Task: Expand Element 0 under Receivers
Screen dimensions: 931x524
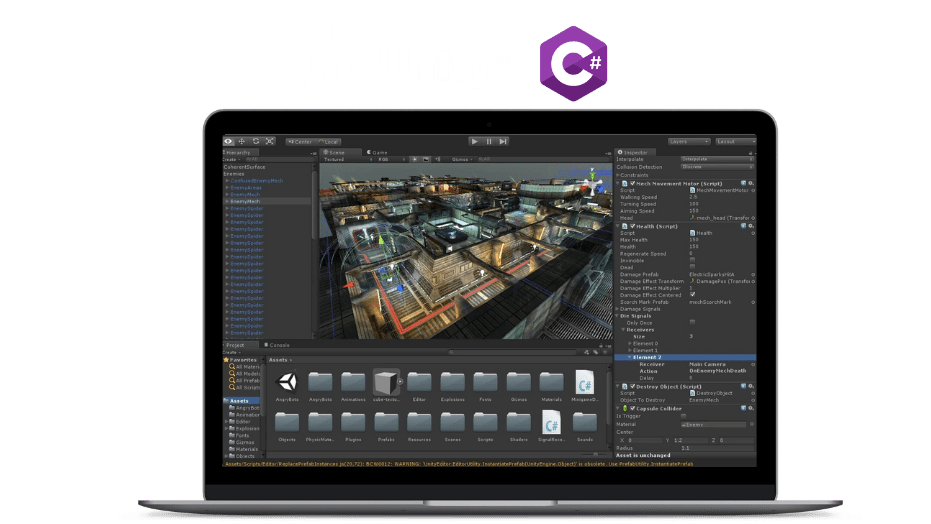Action: pos(630,344)
